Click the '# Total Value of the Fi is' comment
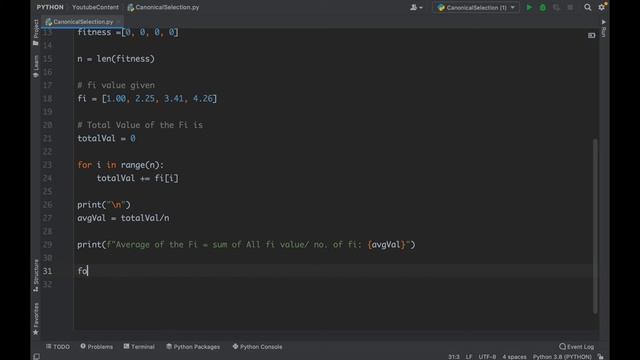The height and width of the screenshot is (360, 640). click(140, 125)
